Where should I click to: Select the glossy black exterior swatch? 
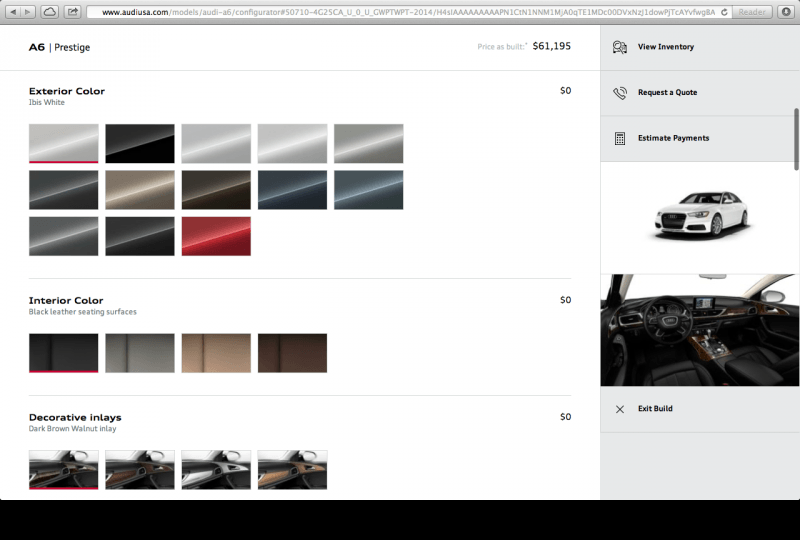[140, 143]
